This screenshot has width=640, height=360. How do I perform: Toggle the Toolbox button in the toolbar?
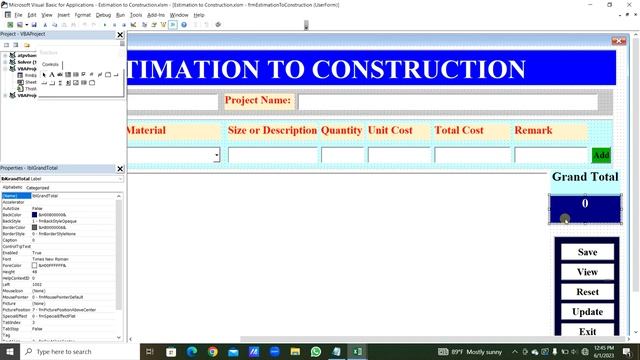click(173, 24)
